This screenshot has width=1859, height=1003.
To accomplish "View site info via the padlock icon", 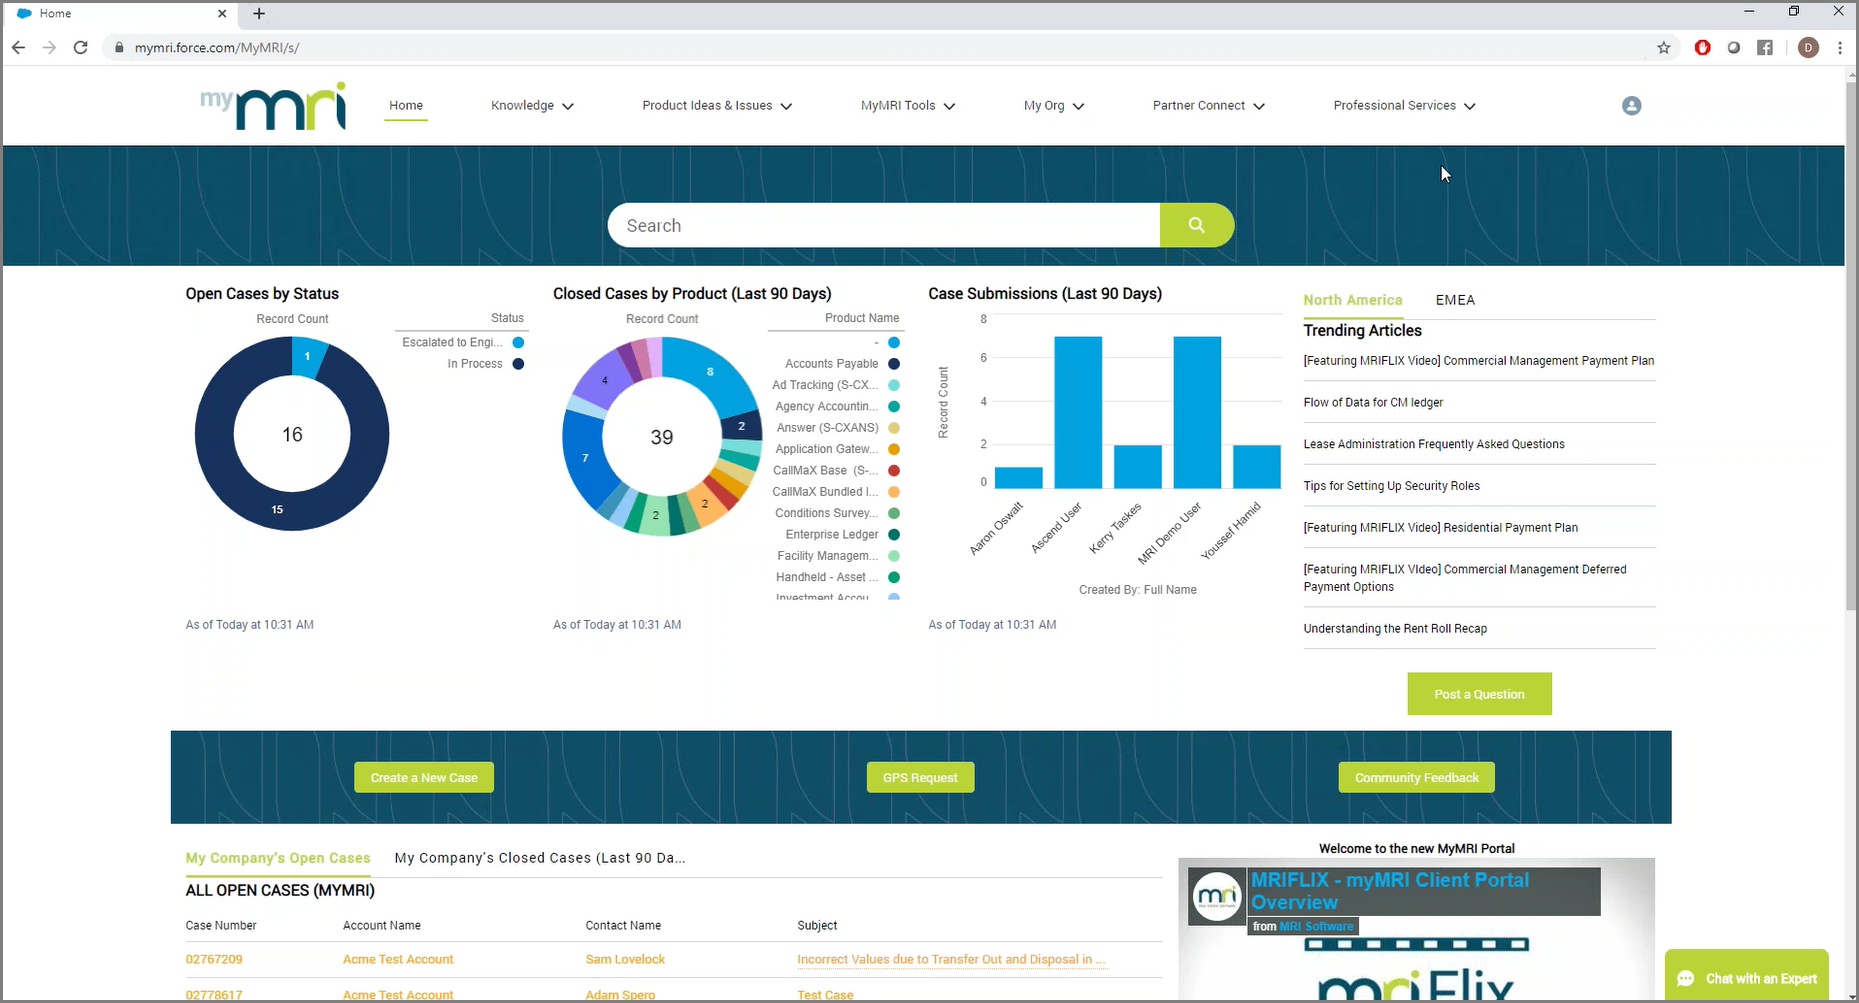I will click(x=119, y=47).
